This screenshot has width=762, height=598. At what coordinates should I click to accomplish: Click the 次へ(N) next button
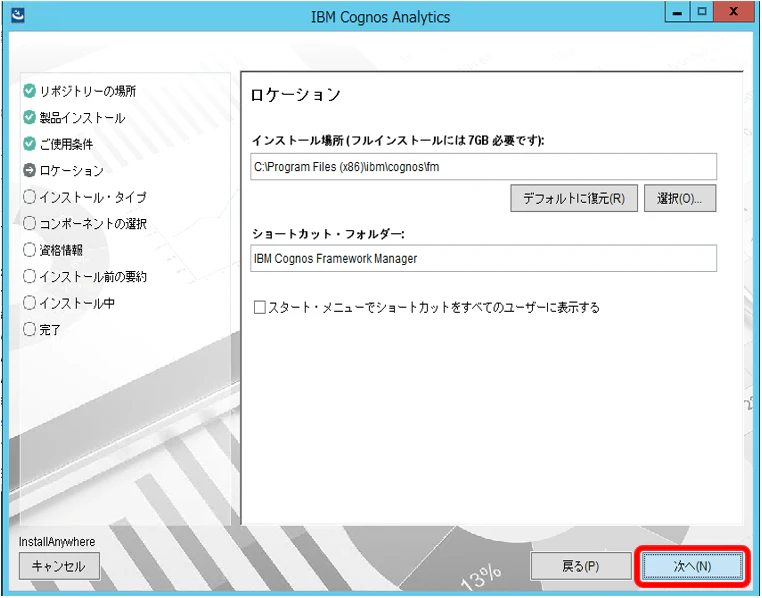coord(693,566)
